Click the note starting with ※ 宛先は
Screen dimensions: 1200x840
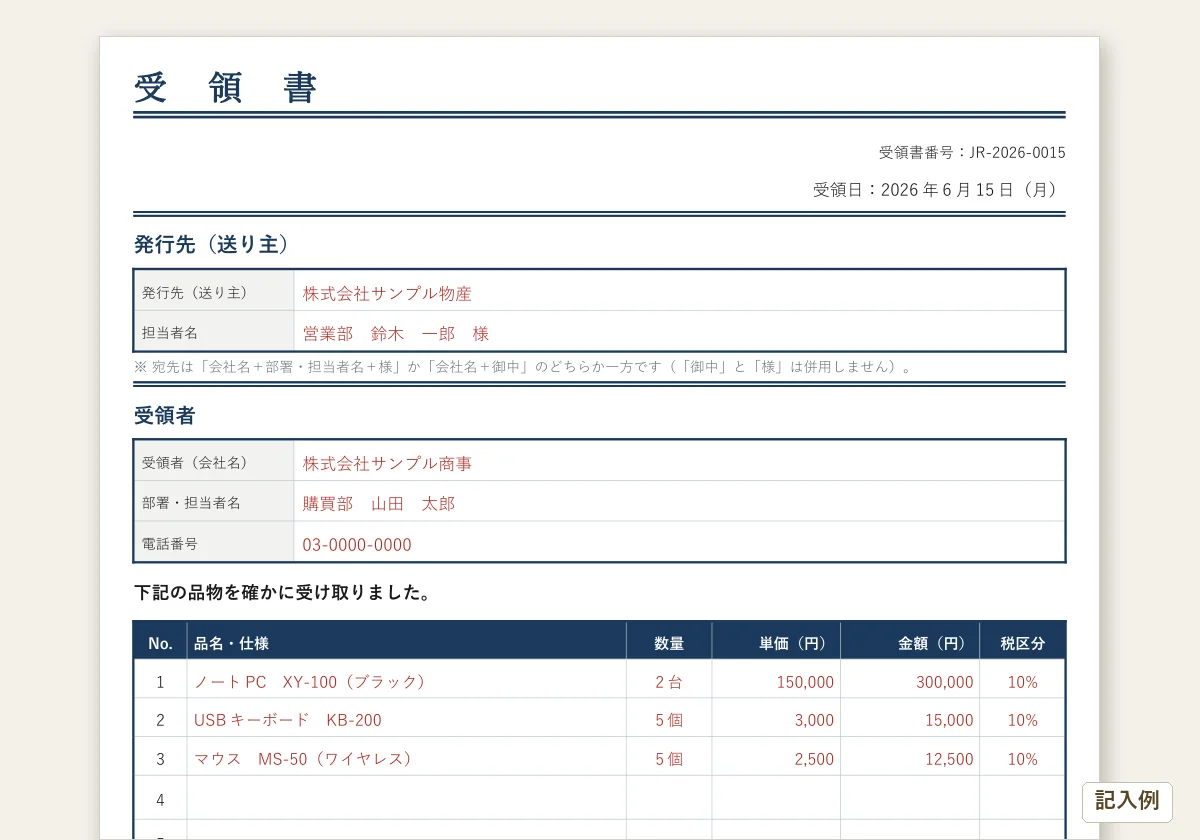click(x=524, y=367)
